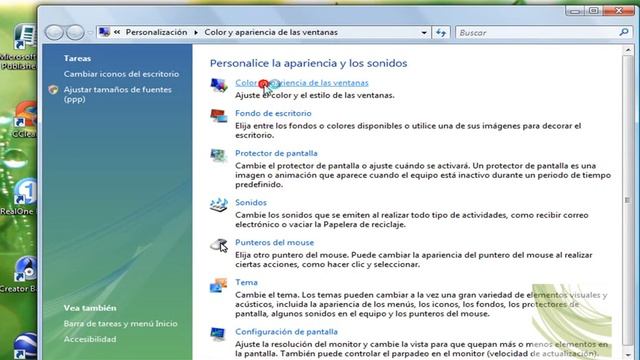
Task: Select the Fondo de escritorio icon
Action: coord(219,116)
